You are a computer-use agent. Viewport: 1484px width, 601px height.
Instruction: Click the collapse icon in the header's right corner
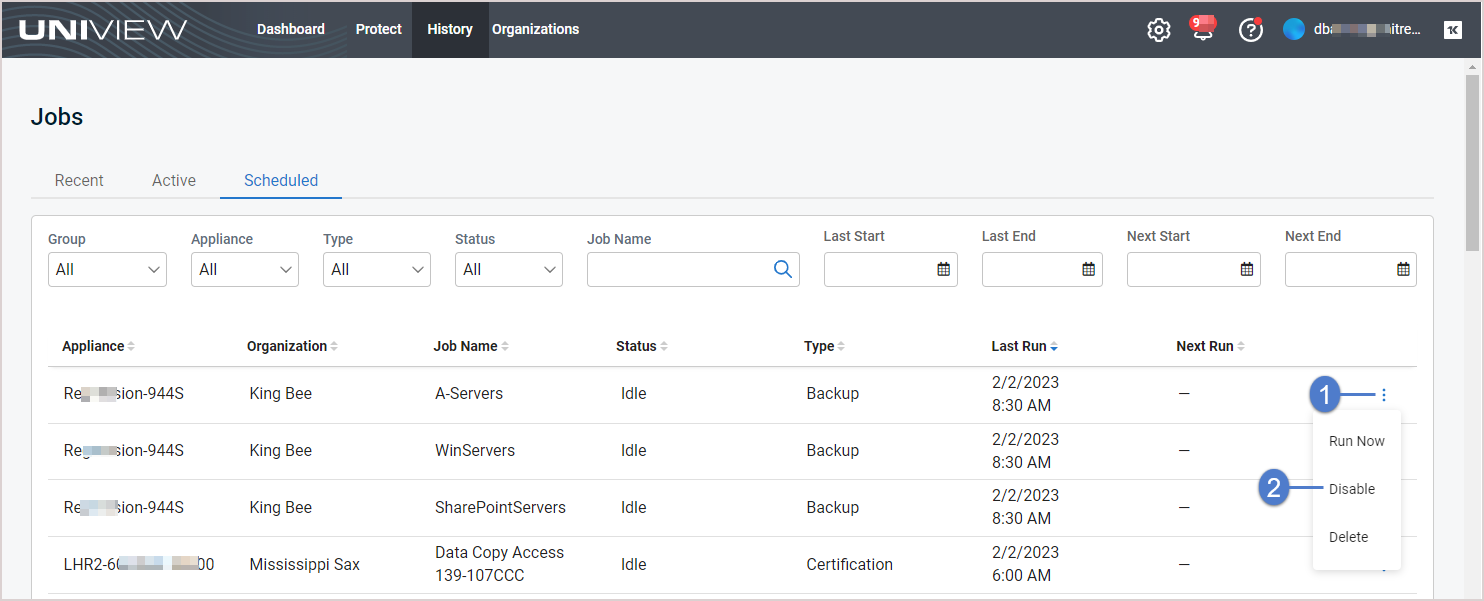1452,30
